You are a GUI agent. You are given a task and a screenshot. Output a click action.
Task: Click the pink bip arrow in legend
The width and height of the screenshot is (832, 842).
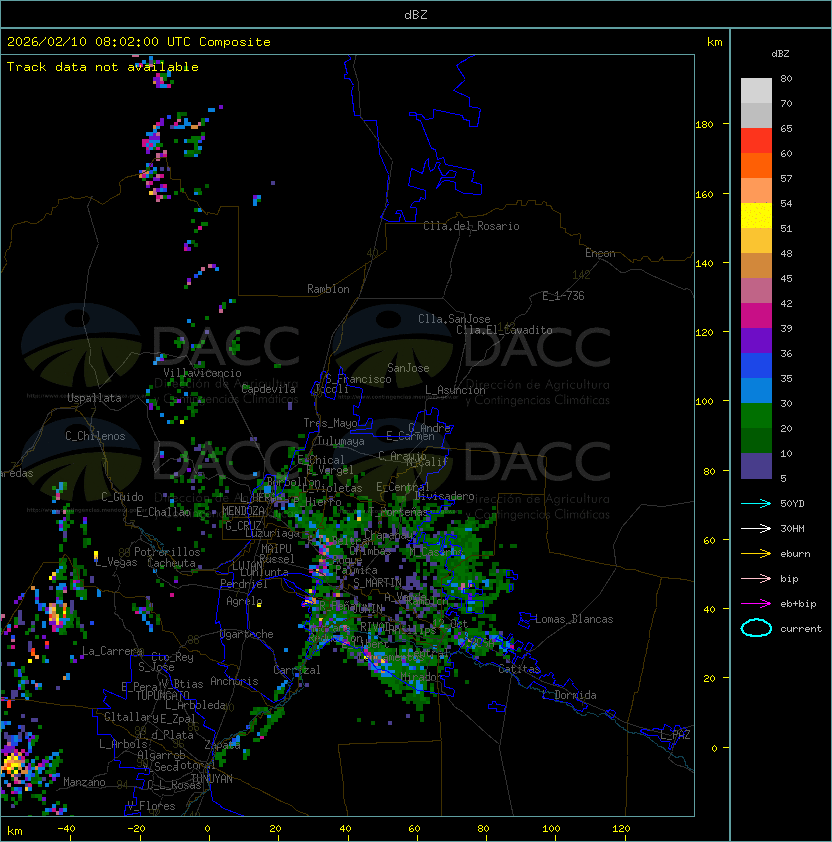pos(756,578)
